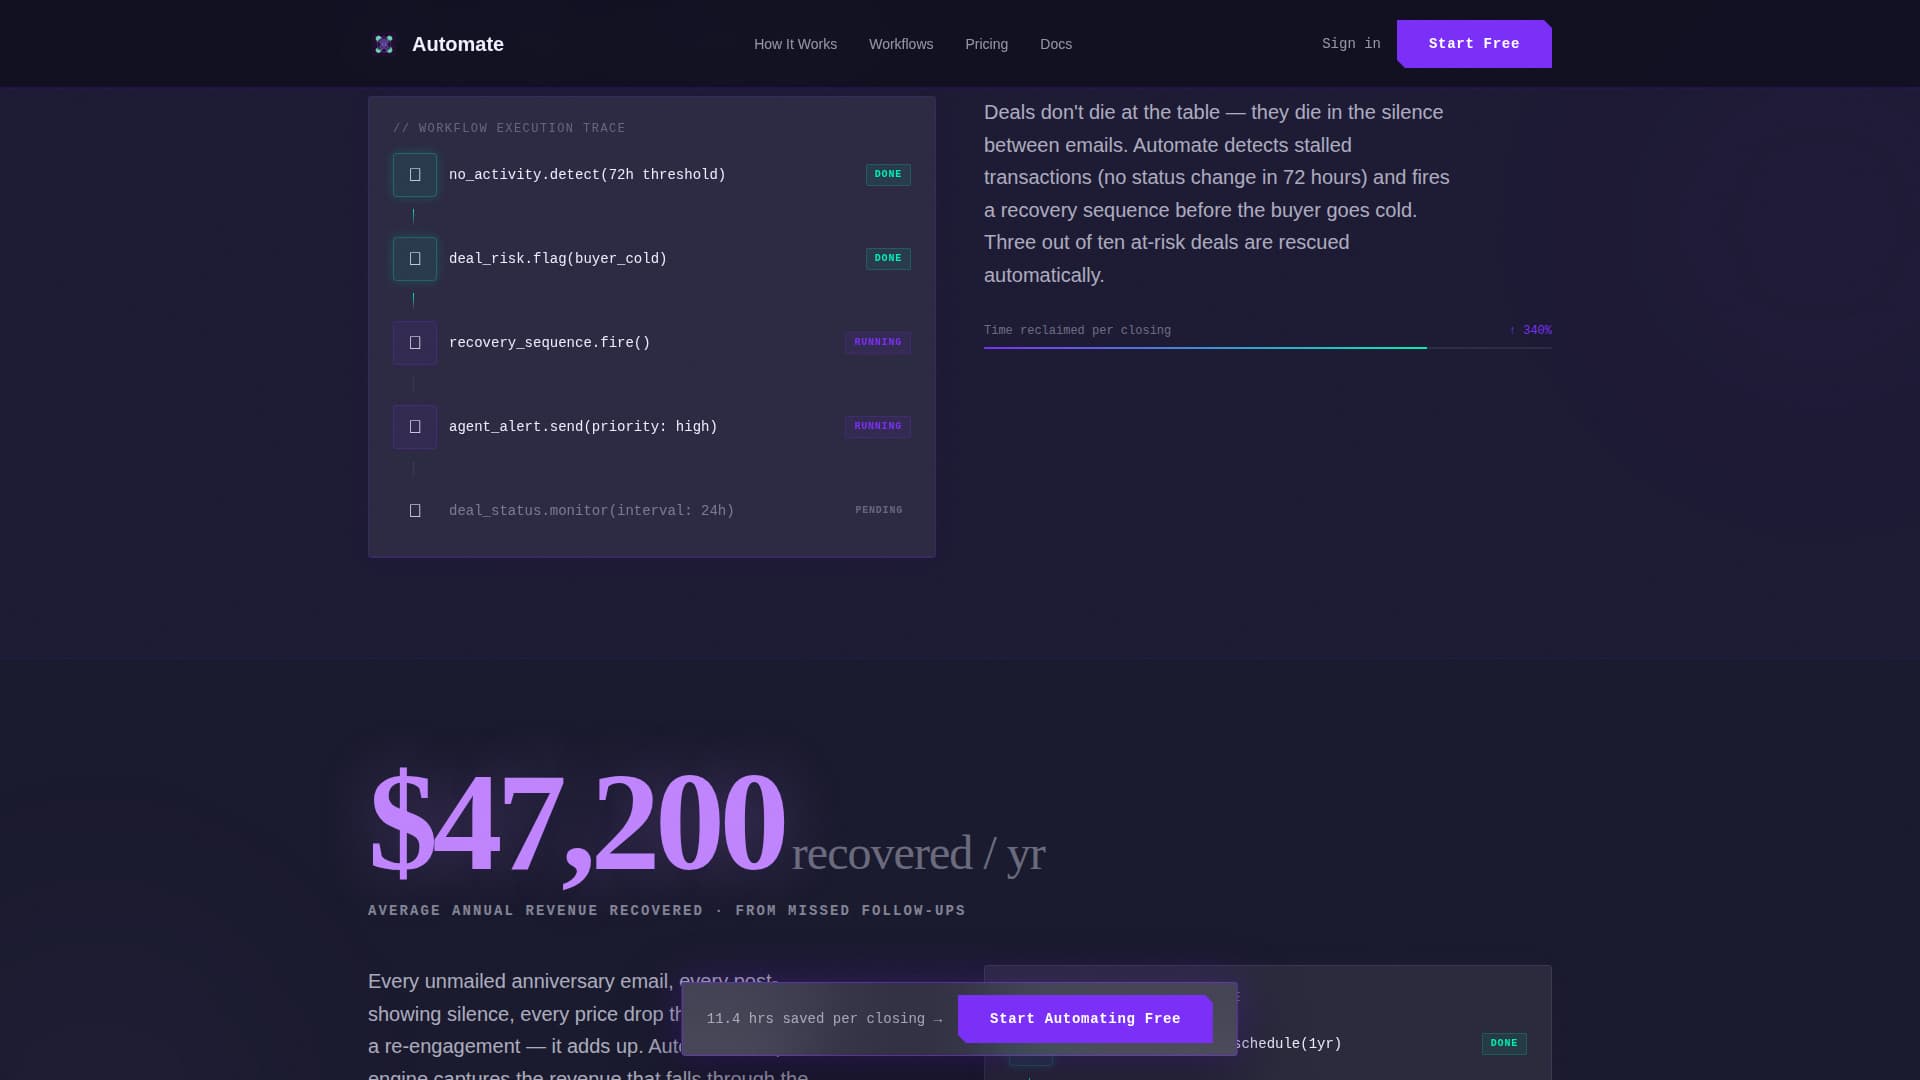Go to the Workflows nav item

pyautogui.click(x=901, y=44)
